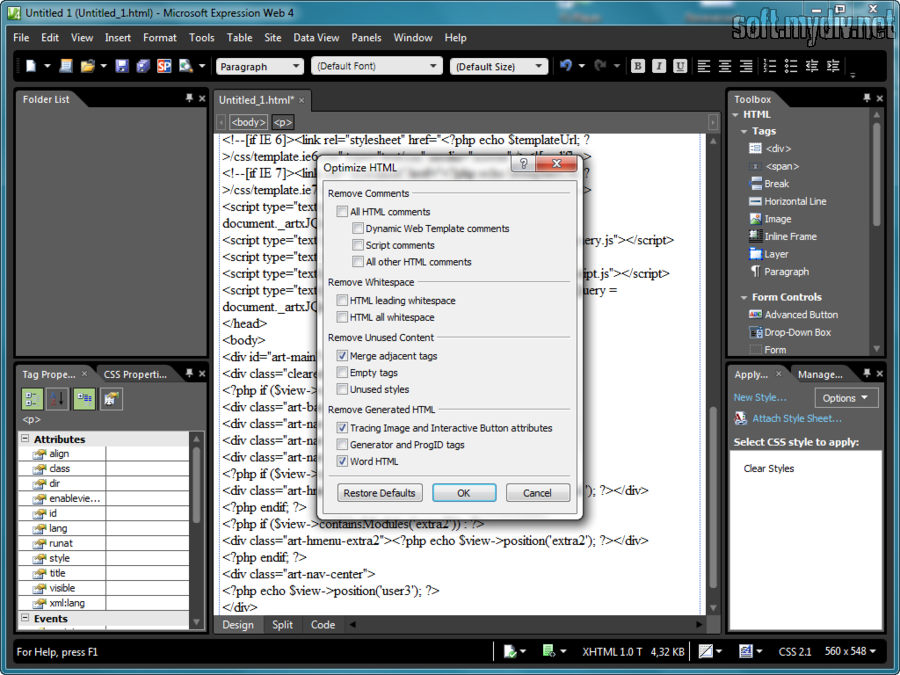
Task: Sort tag properties alphabetically with A-Z icon
Action: click(x=57, y=399)
